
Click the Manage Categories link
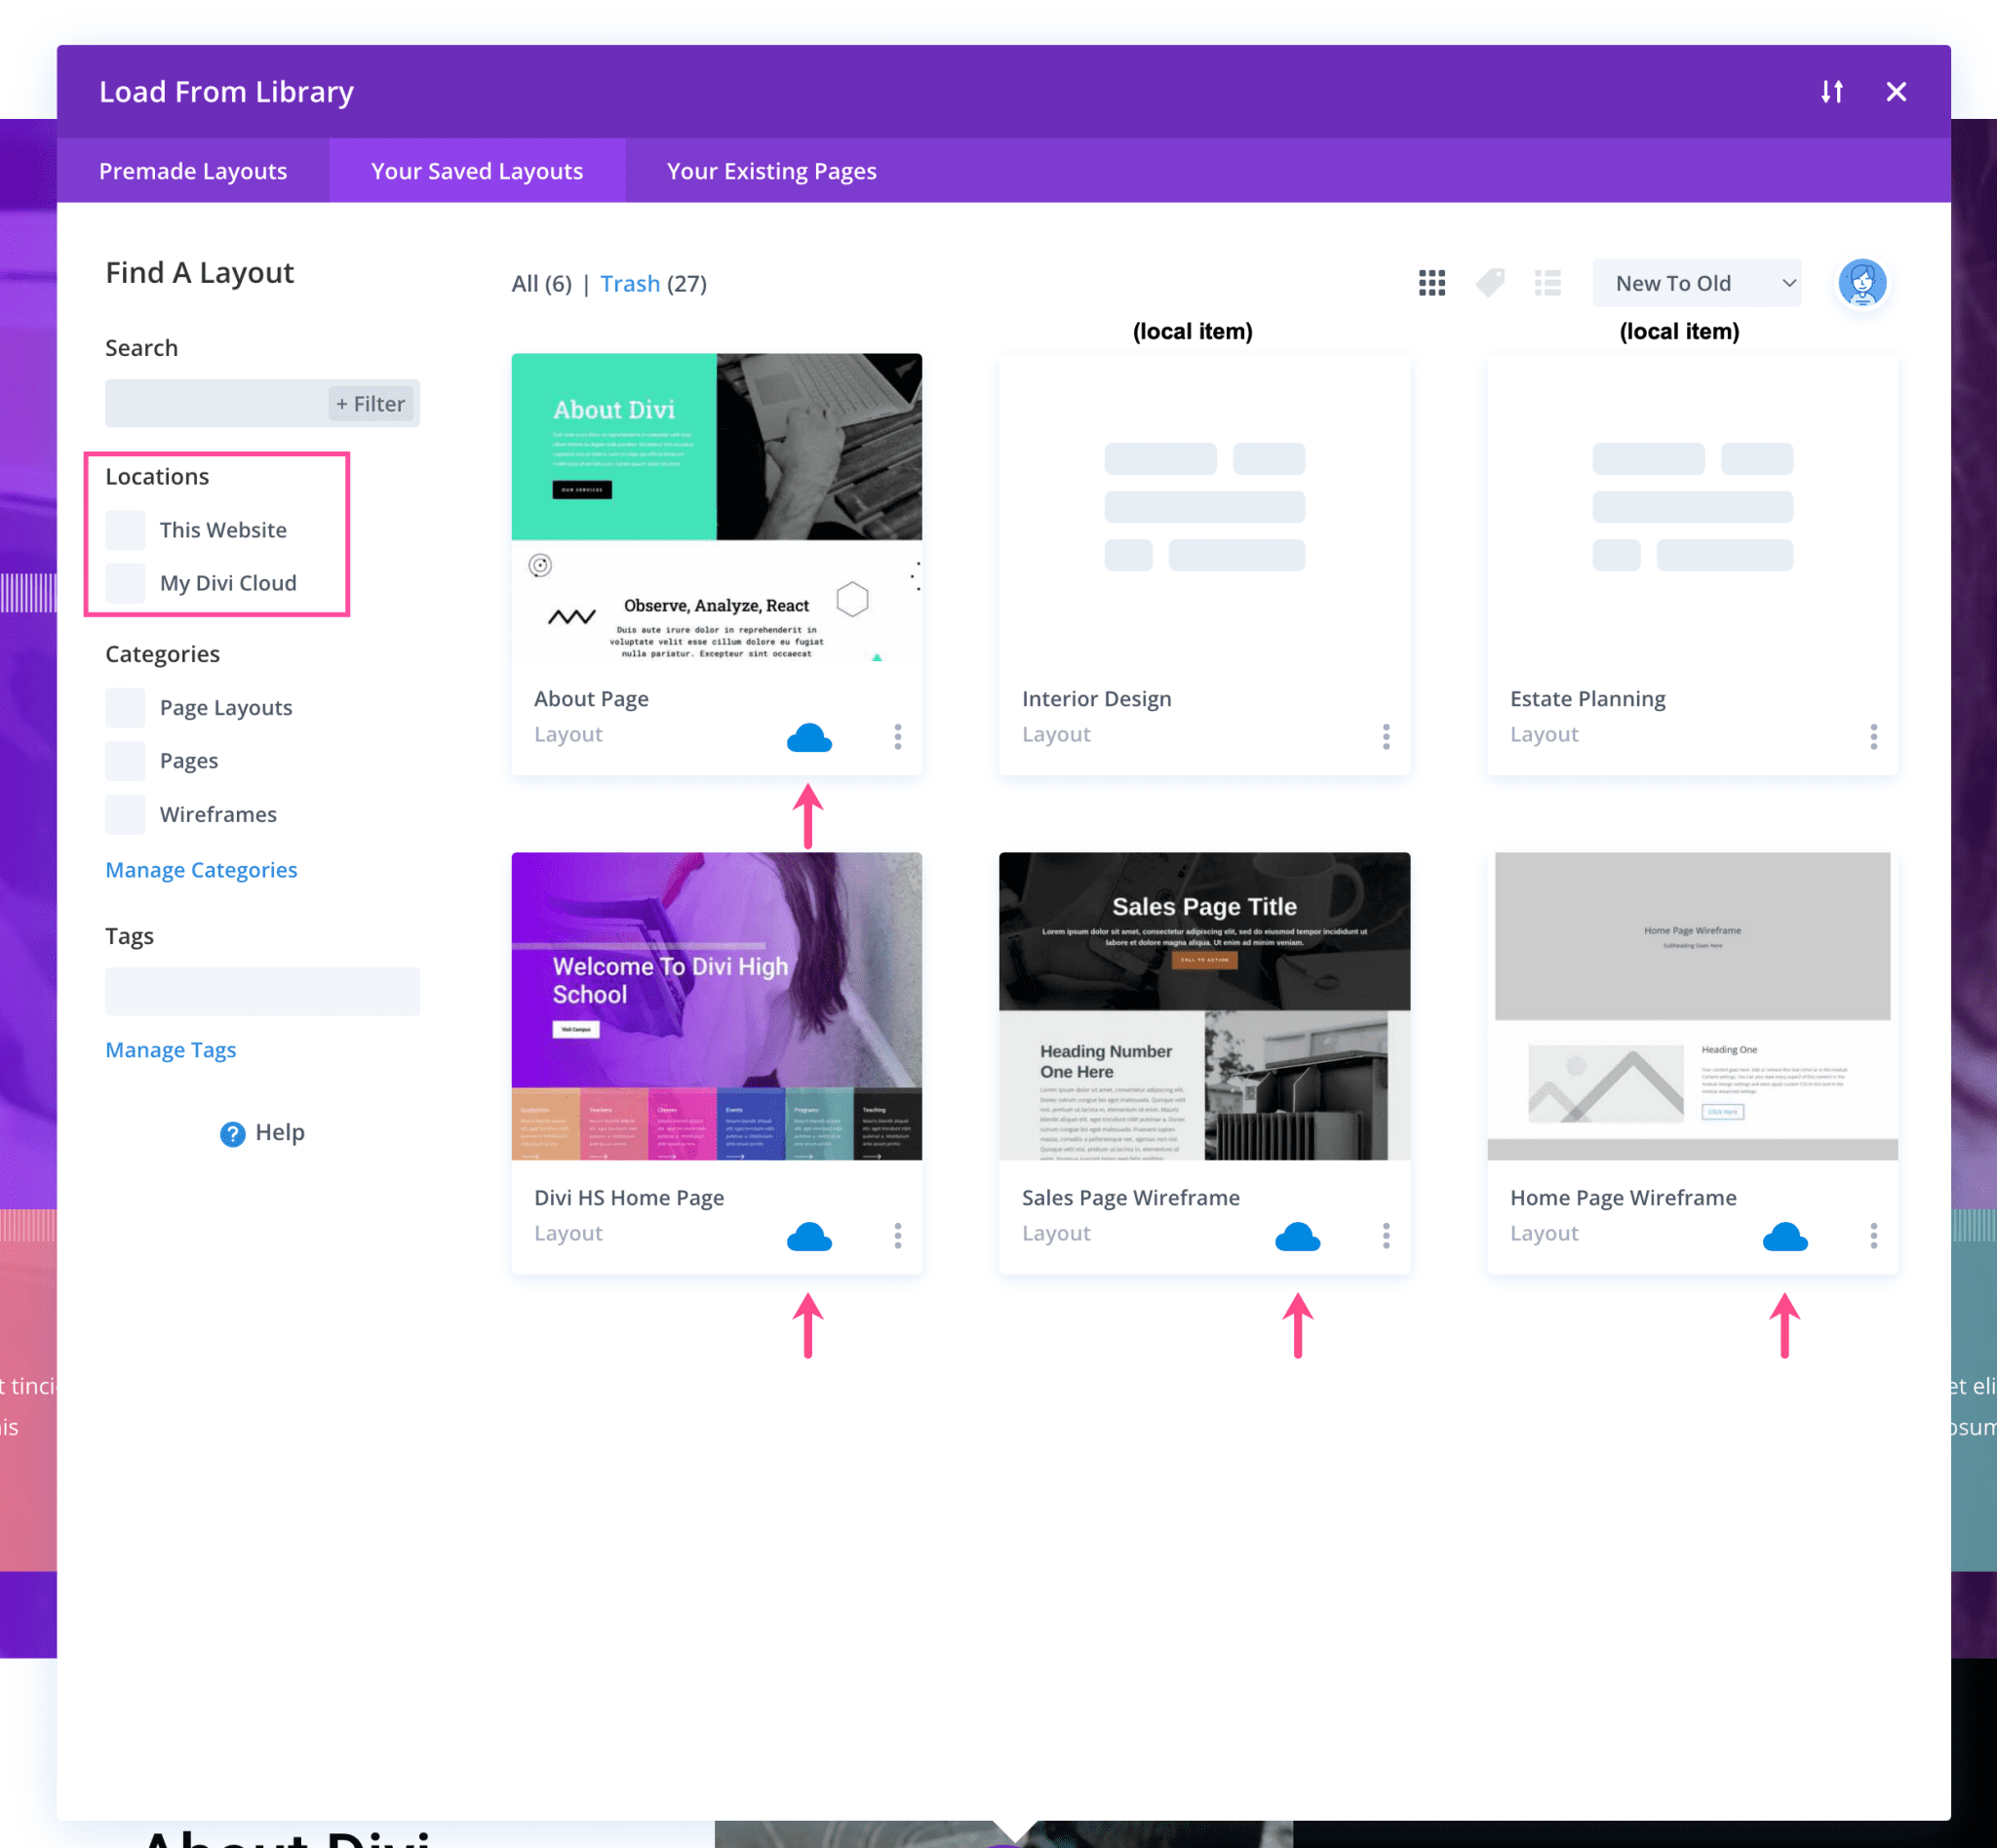point(201,869)
